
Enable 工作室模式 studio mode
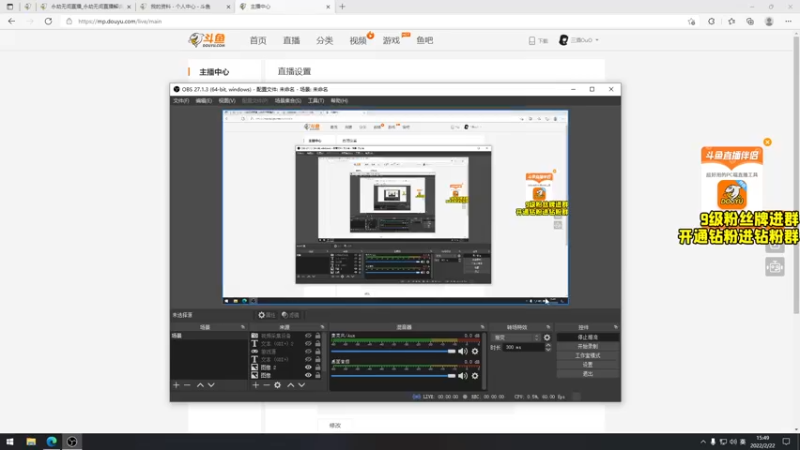588,356
